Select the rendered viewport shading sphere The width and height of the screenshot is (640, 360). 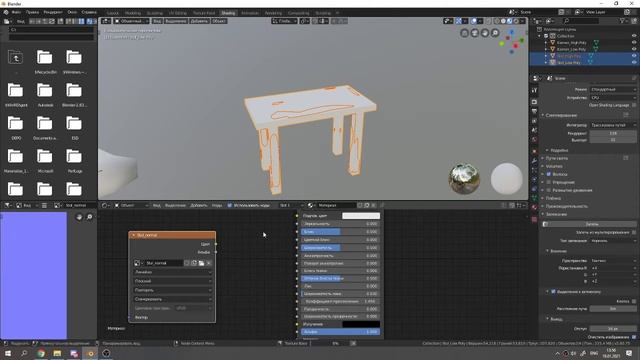(516, 21)
